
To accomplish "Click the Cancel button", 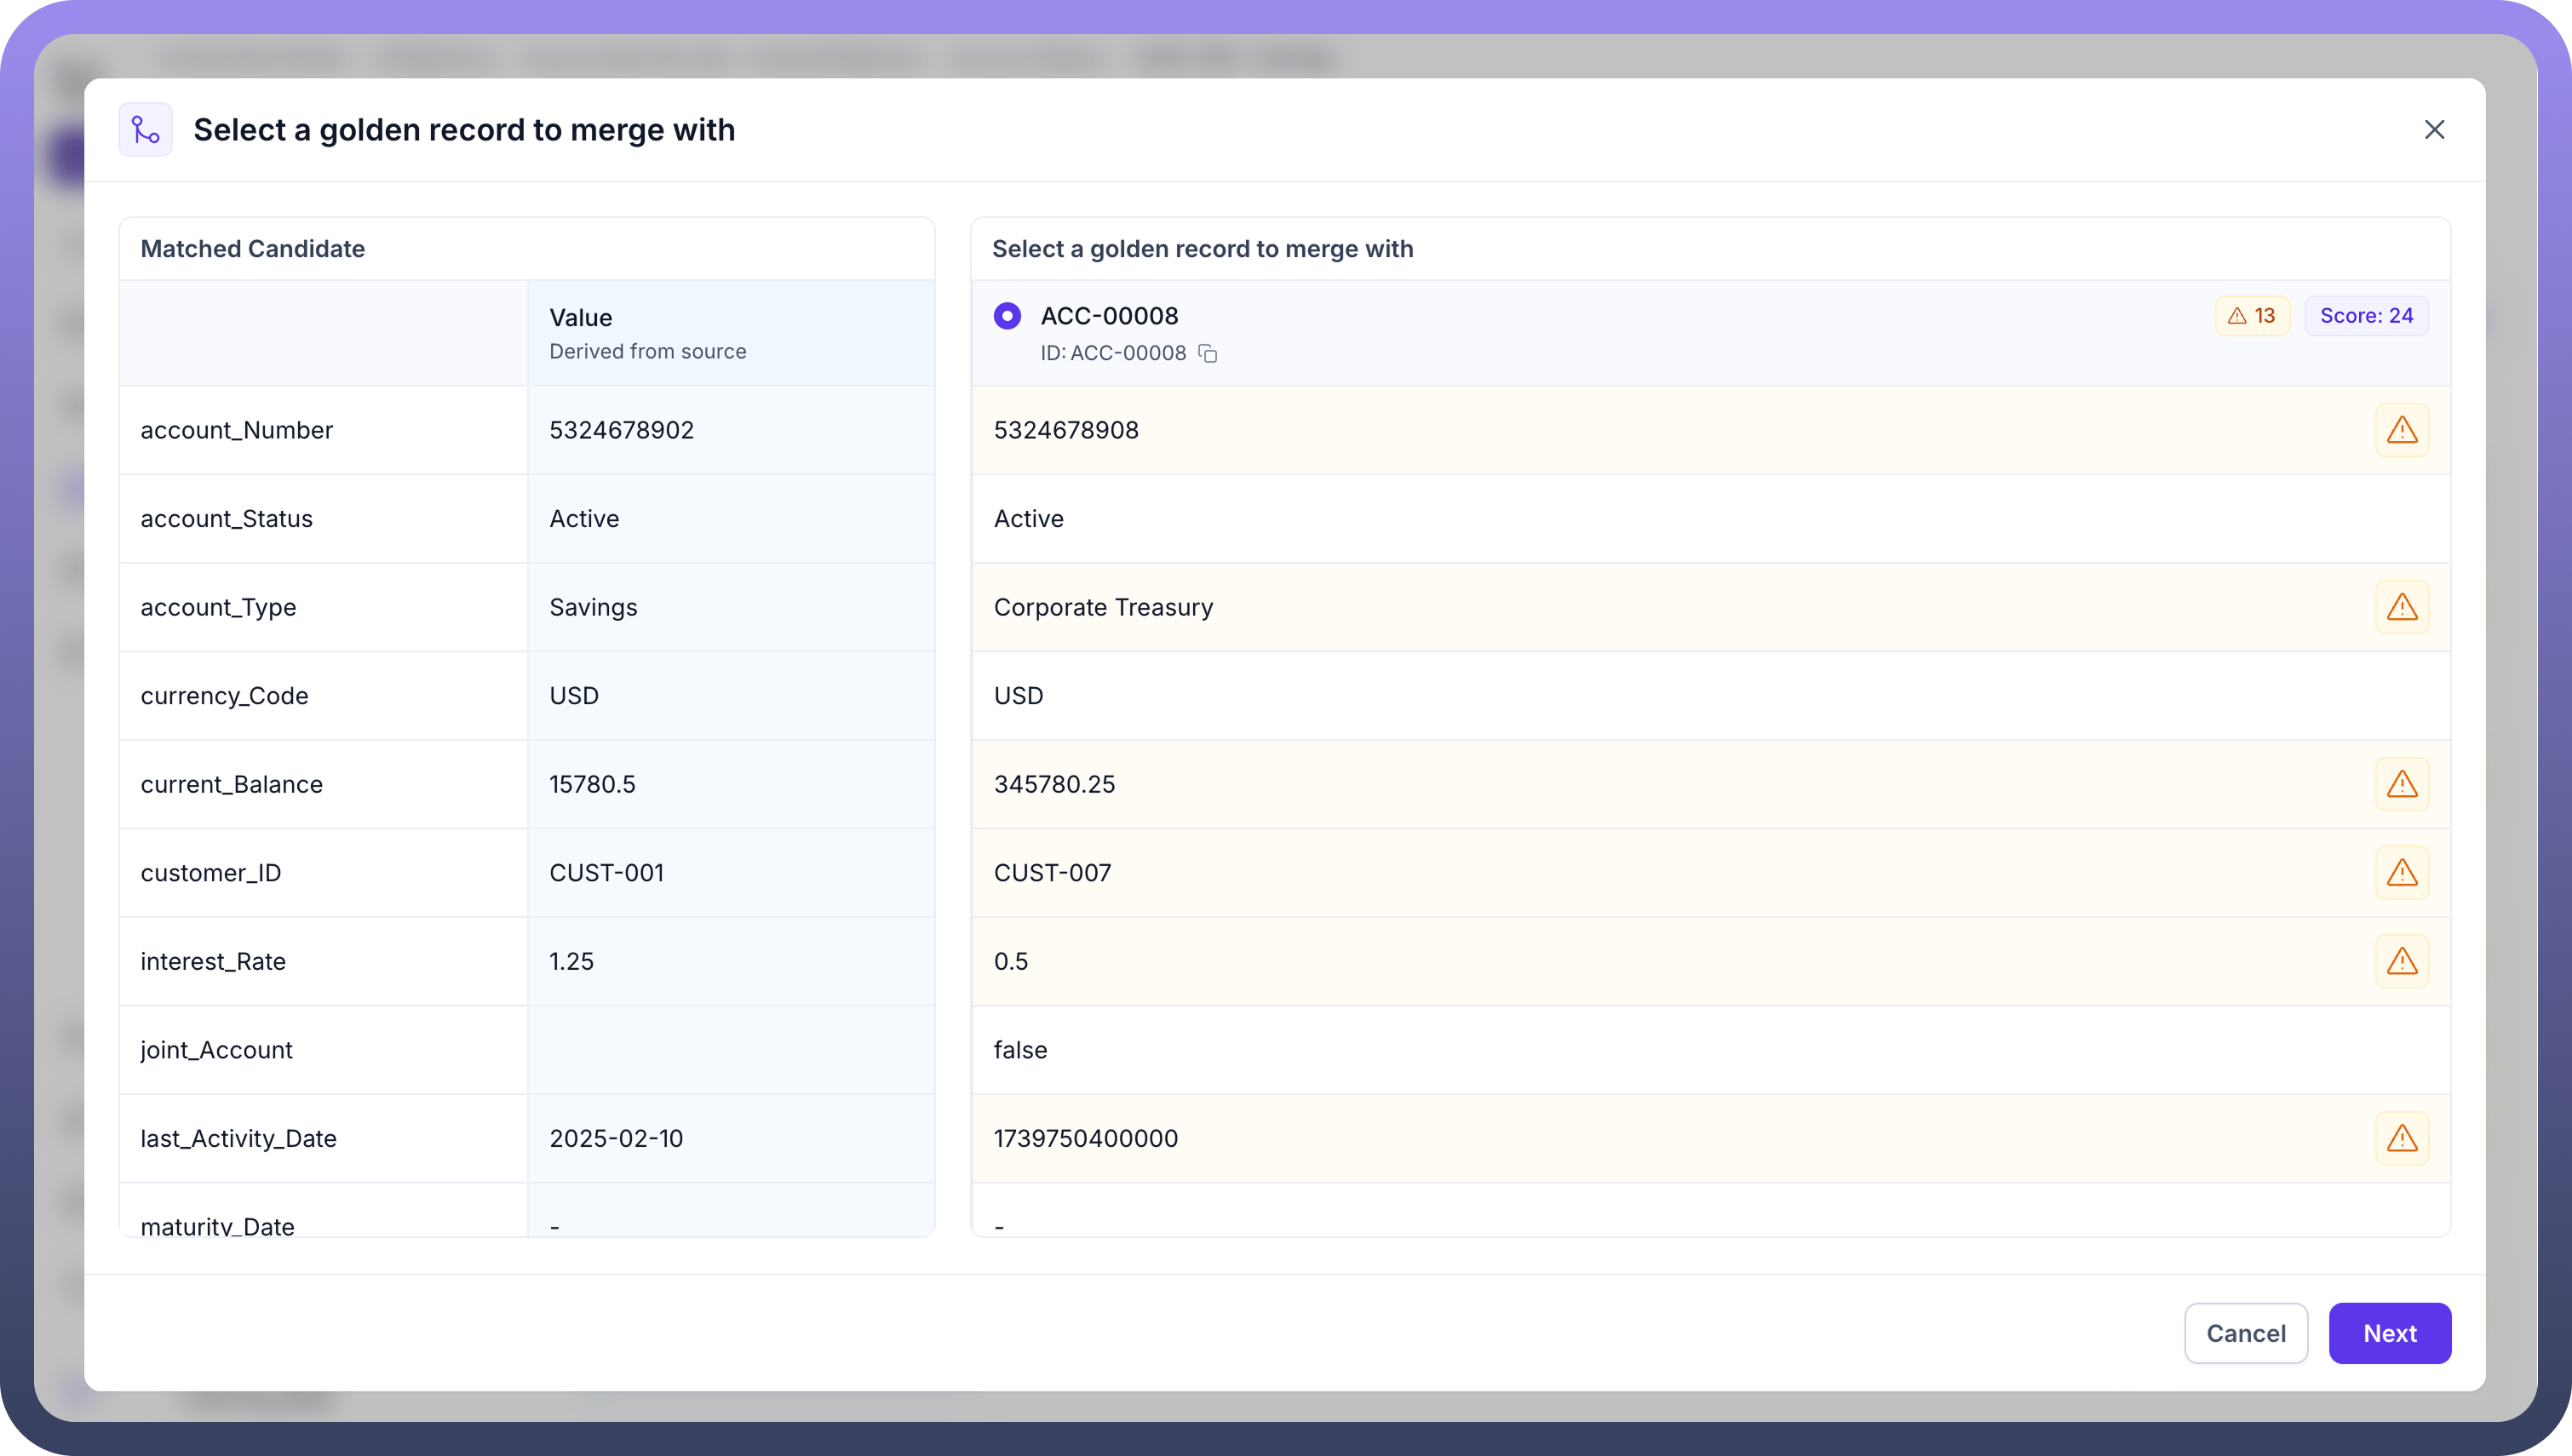I will 2246,1333.
